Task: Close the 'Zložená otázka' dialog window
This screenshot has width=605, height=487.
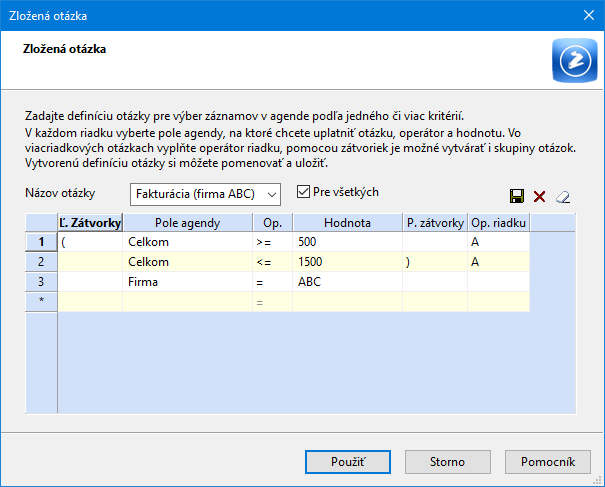Action: 587,15
